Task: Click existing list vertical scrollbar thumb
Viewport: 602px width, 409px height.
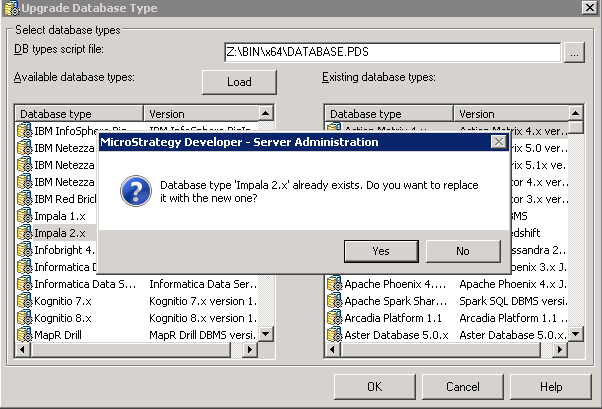Action: click(576, 127)
